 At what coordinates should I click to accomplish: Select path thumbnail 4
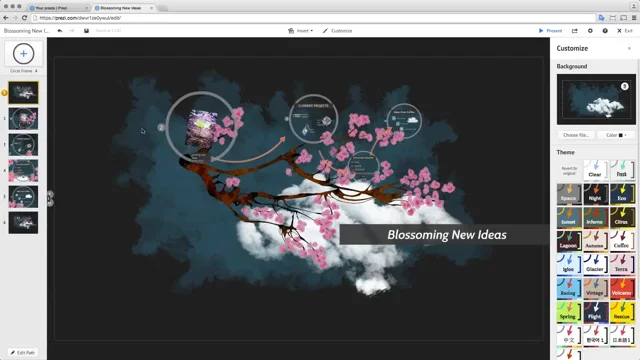[23, 171]
